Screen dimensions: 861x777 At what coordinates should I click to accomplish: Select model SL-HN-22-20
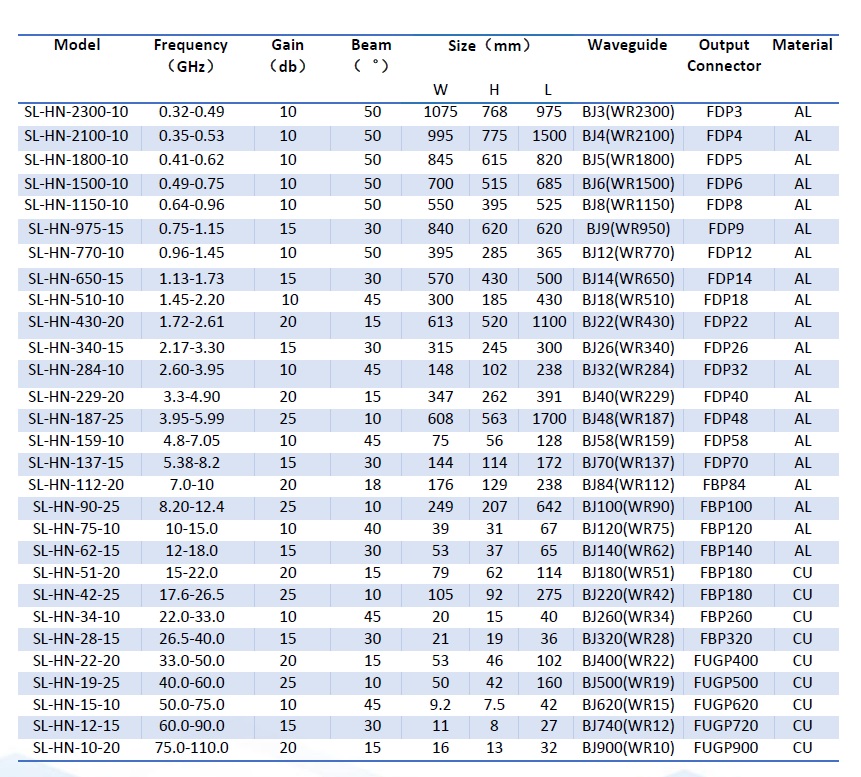coord(76,661)
